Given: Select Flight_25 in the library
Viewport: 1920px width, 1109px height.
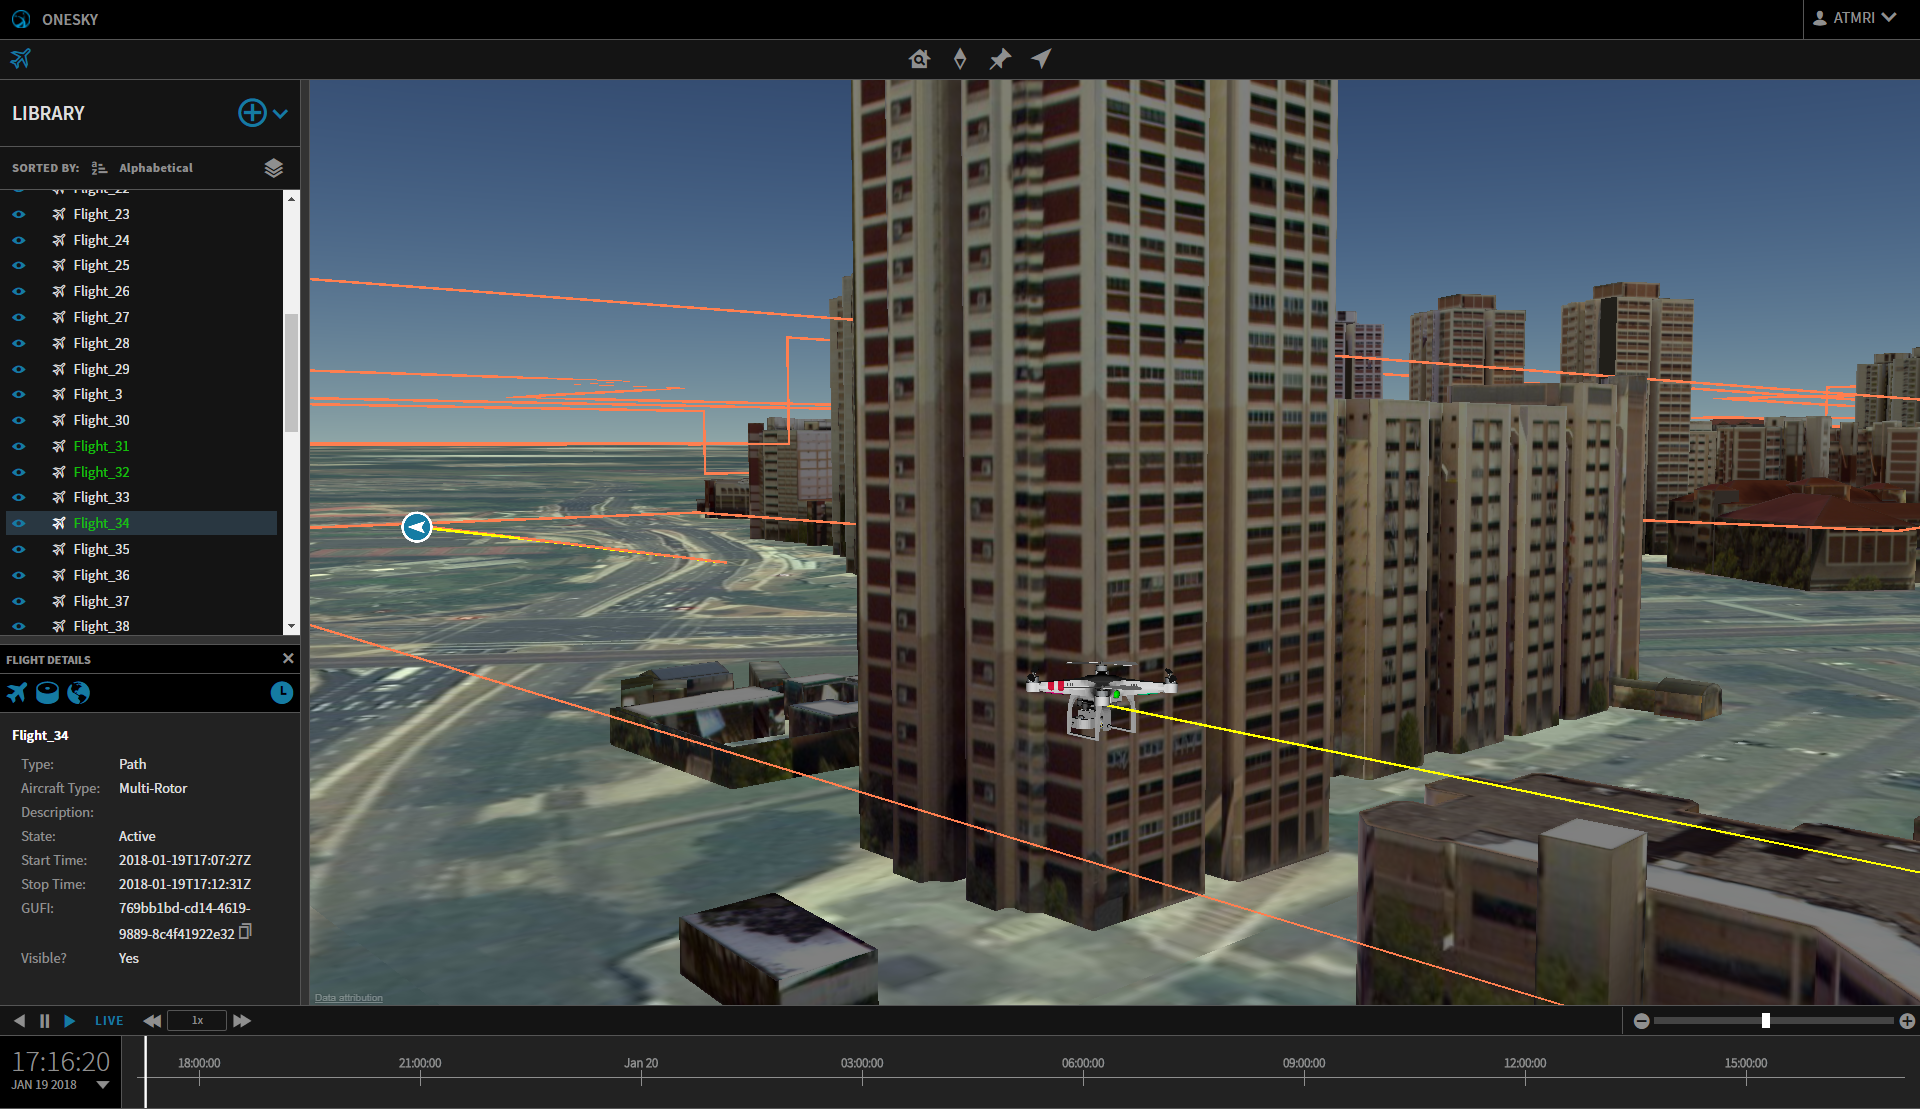Looking at the screenshot, I should pyautogui.click(x=101, y=265).
